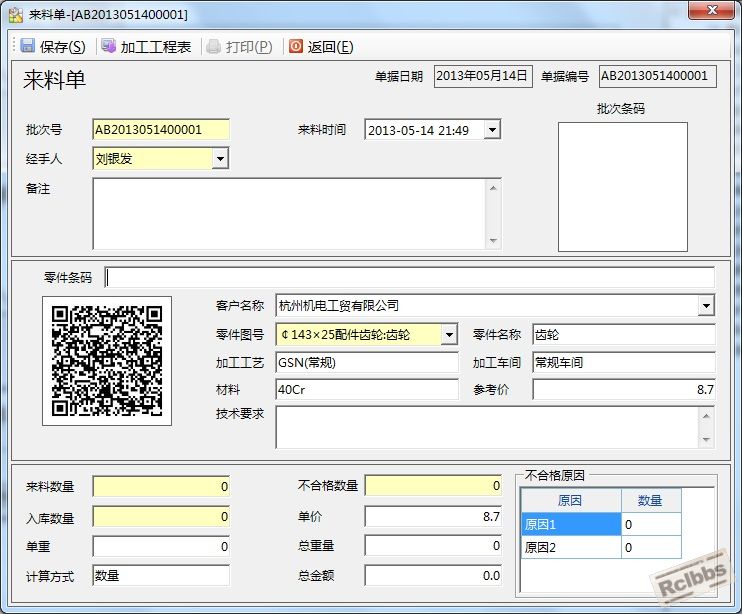Click the 技术要求 scrollbar down arrow
The width and height of the screenshot is (742, 614).
point(706,440)
